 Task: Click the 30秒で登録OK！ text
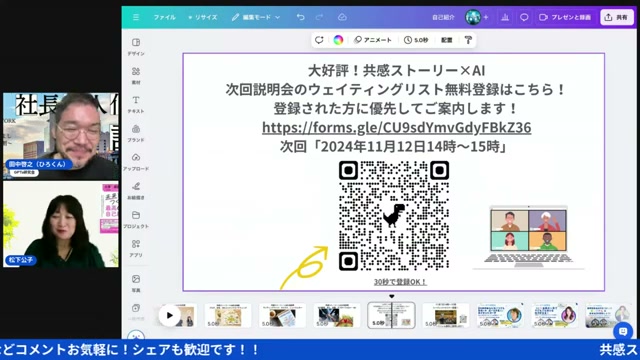pos(400,282)
